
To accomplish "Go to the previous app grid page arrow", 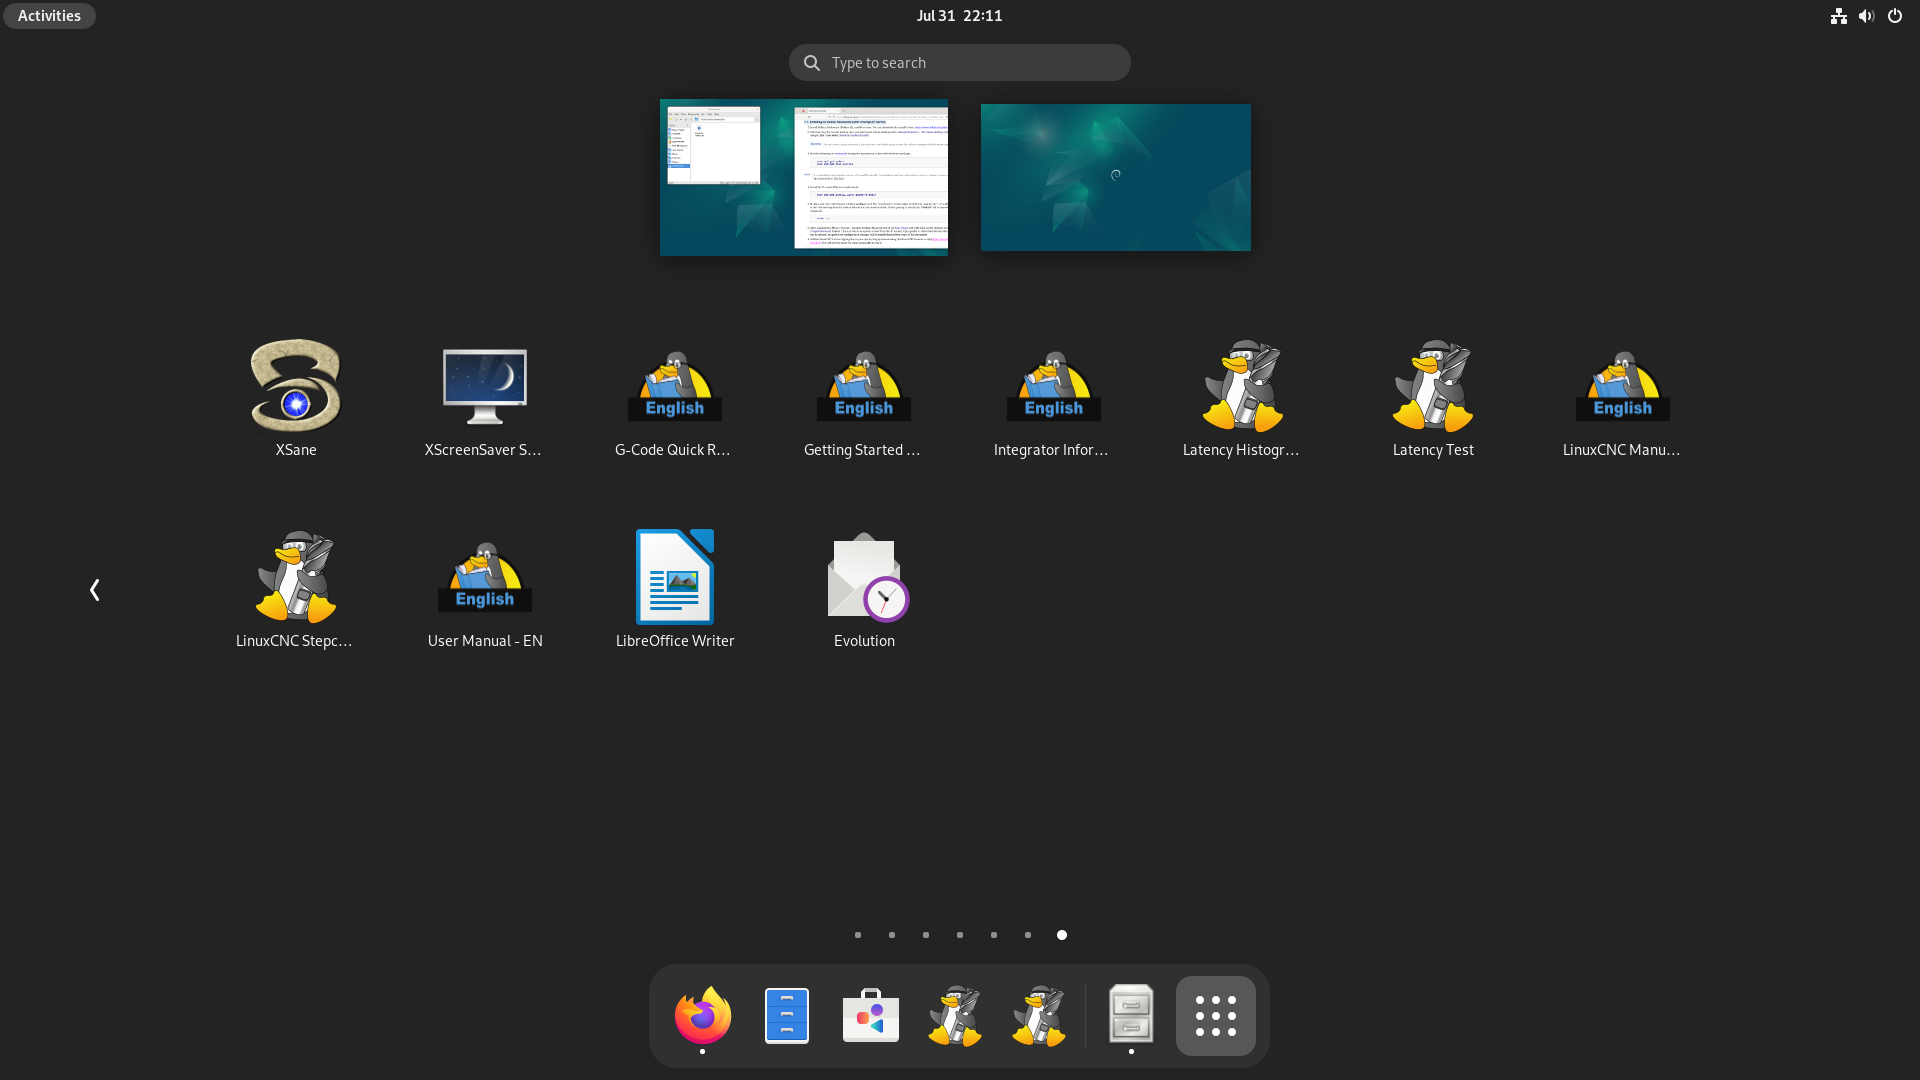I will [95, 590].
